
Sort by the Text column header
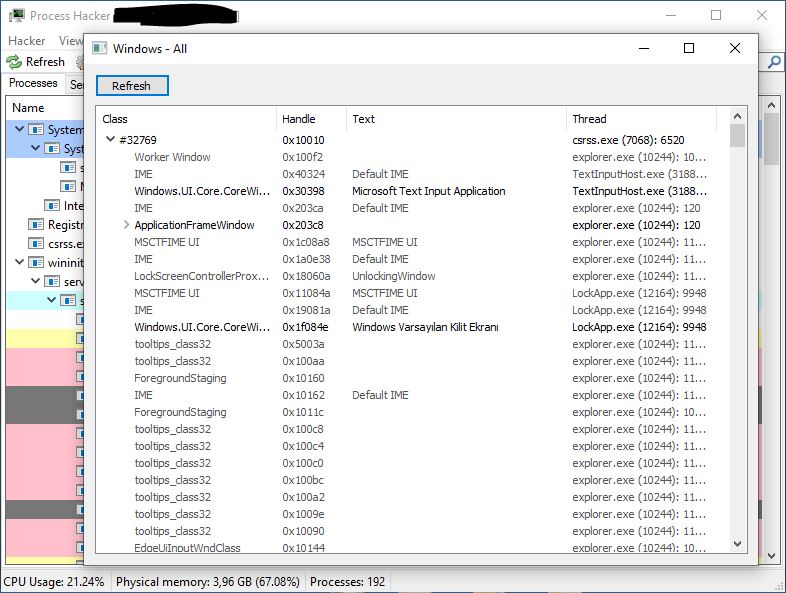tap(456, 119)
